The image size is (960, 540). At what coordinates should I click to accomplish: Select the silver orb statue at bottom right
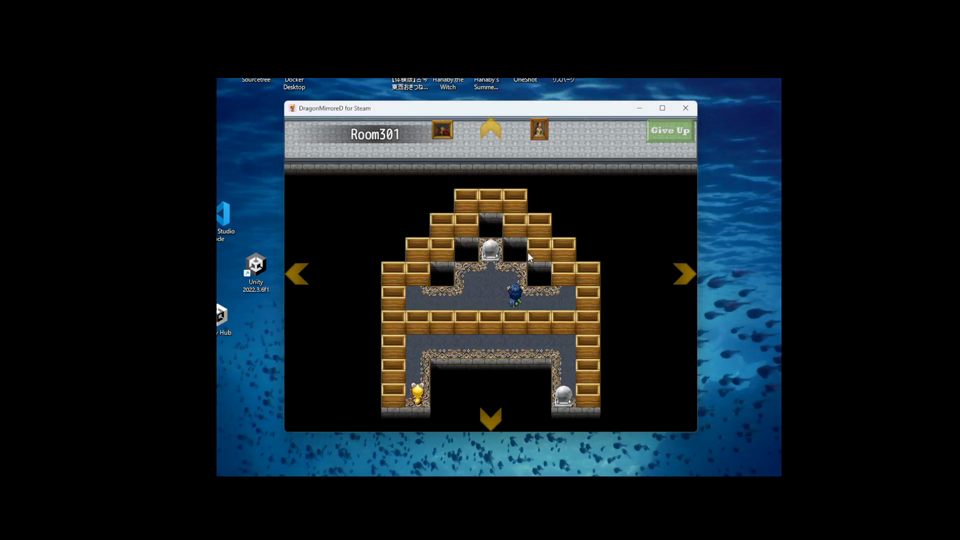[563, 396]
